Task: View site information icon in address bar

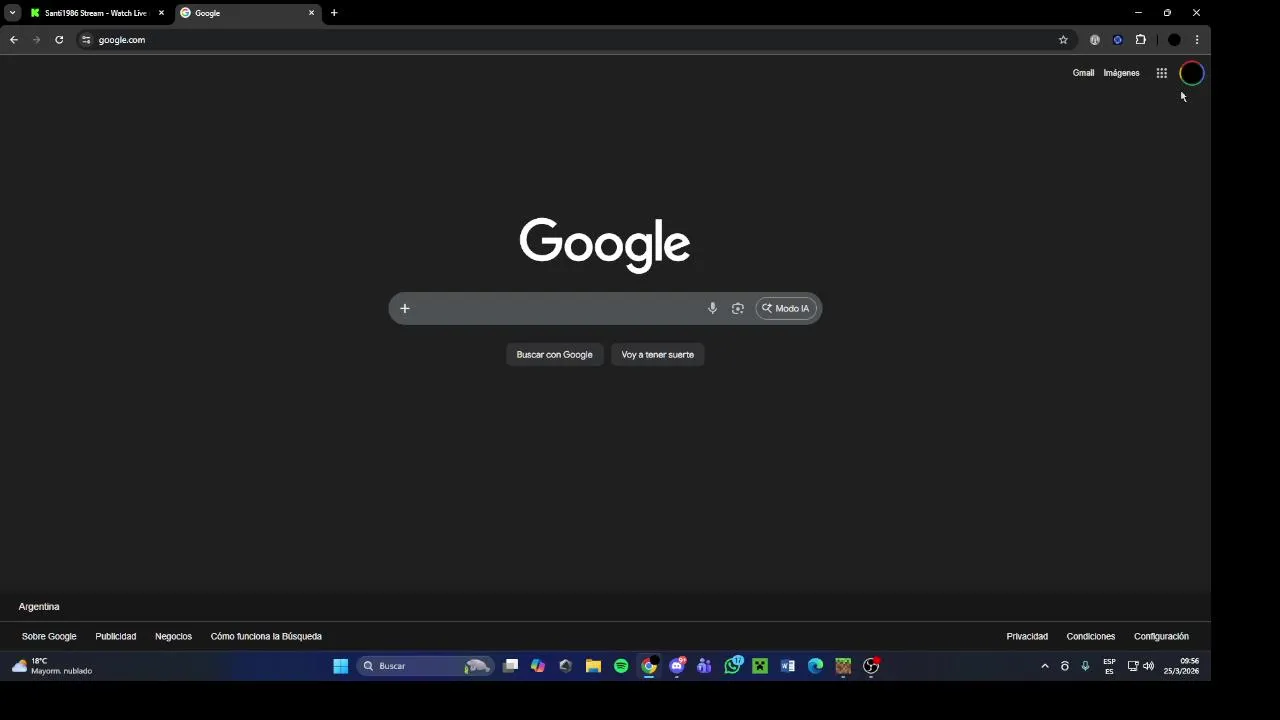Action: point(86,40)
